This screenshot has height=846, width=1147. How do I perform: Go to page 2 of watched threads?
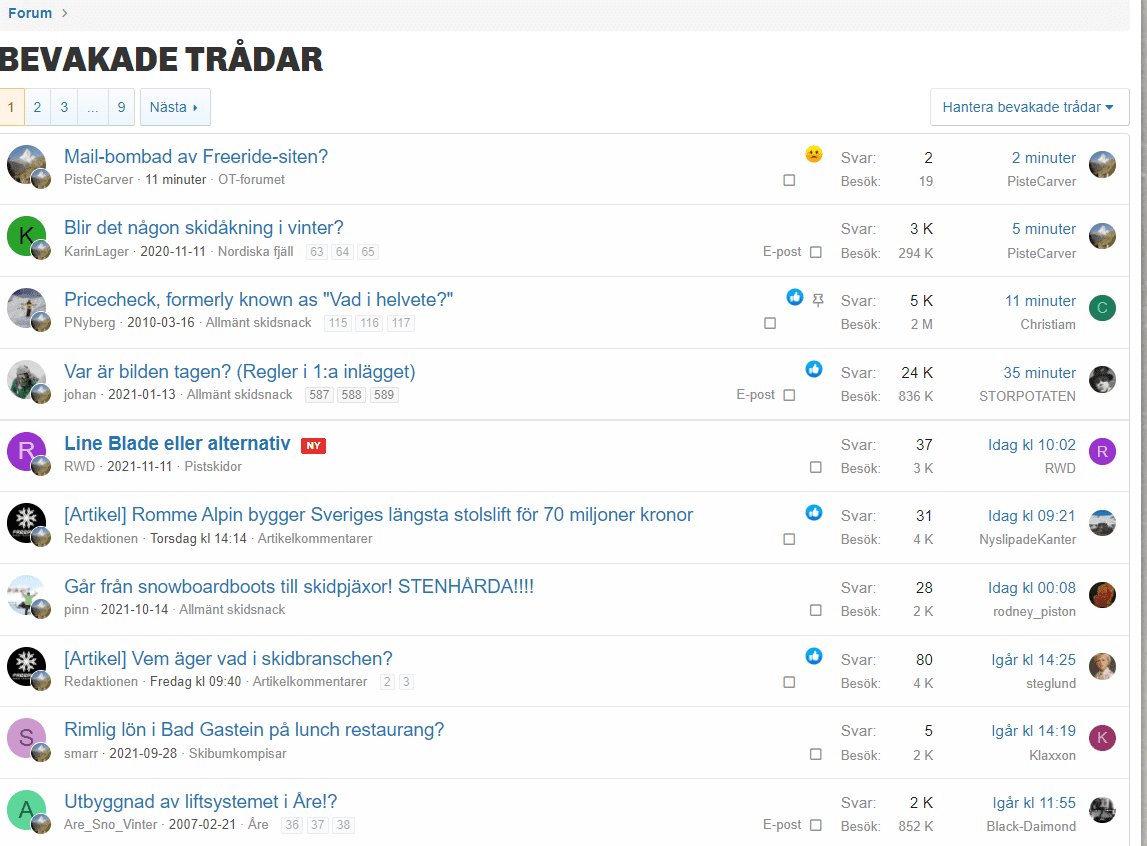pyautogui.click(x=37, y=107)
